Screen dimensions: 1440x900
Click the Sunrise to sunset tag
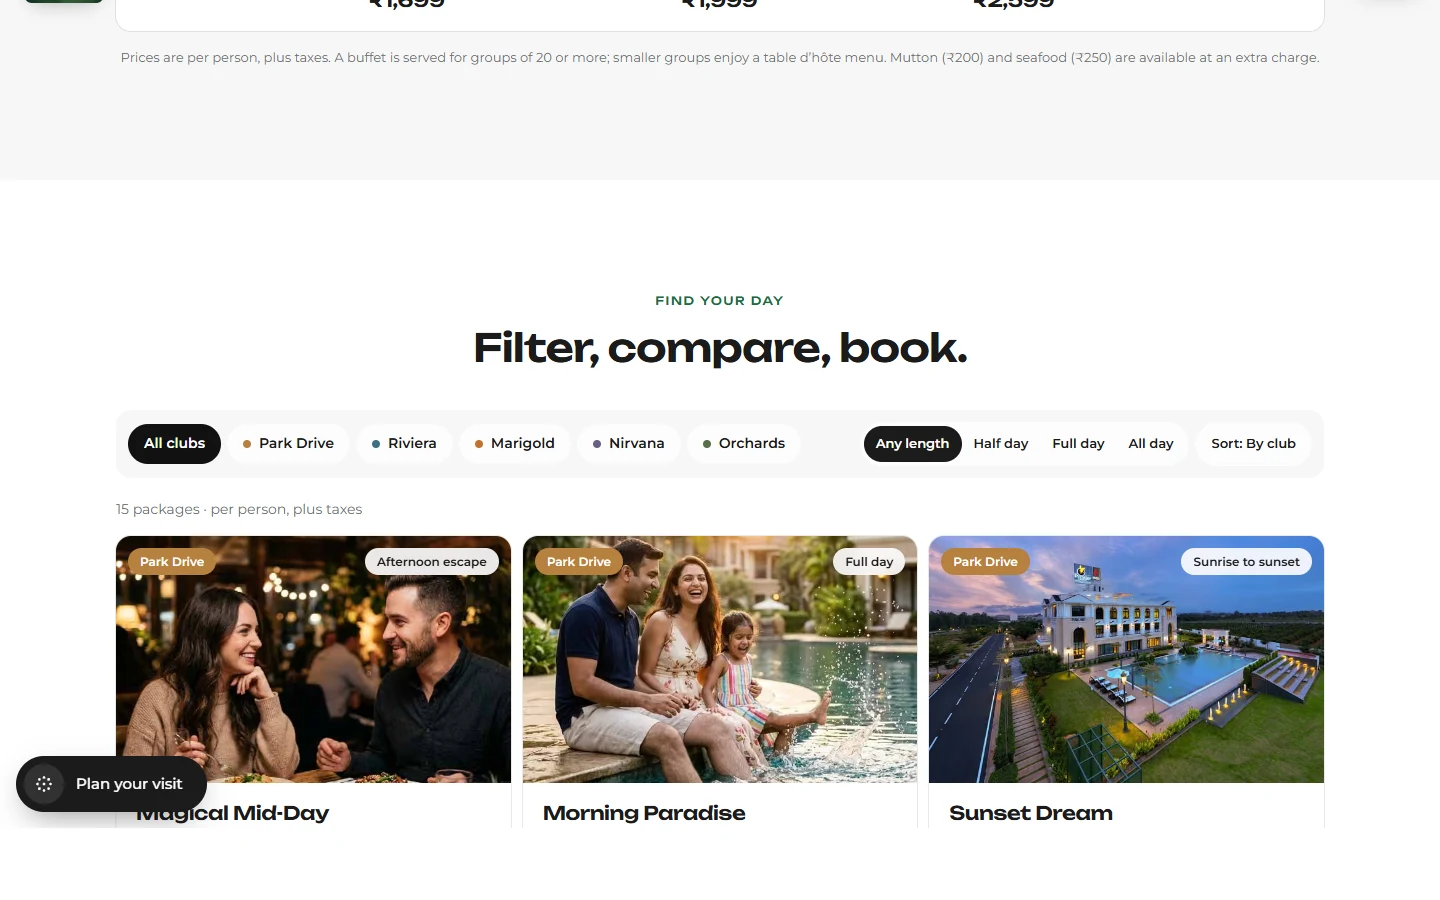click(1246, 562)
